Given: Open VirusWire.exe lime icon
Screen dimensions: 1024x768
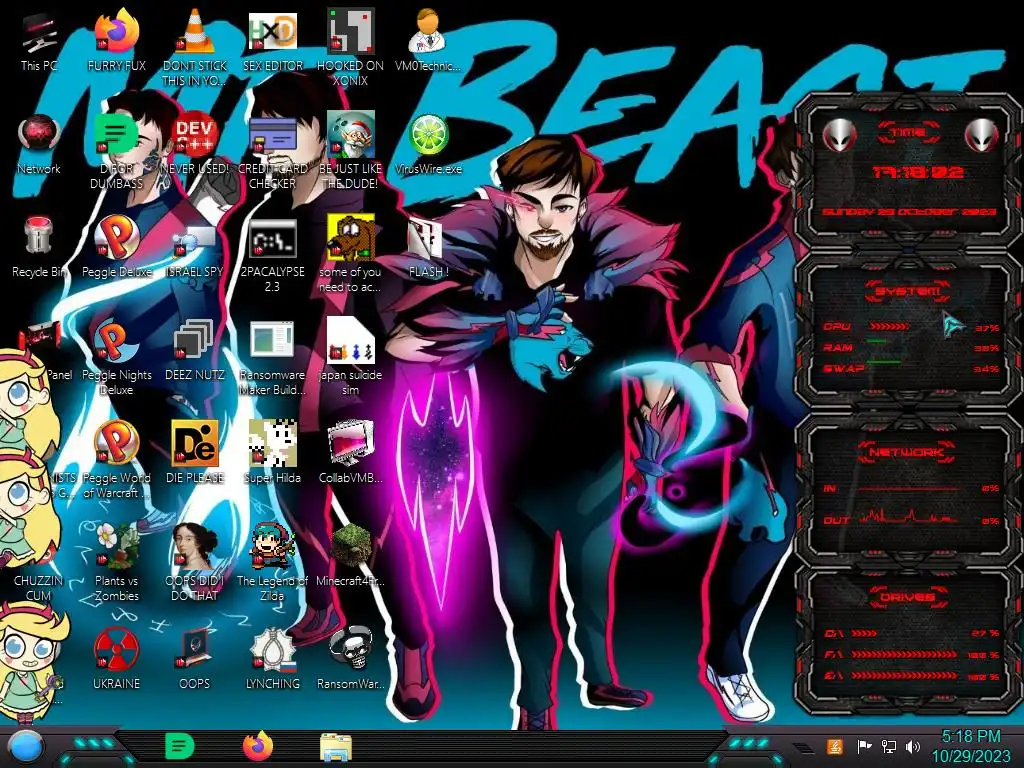Looking at the screenshot, I should click(428, 145).
